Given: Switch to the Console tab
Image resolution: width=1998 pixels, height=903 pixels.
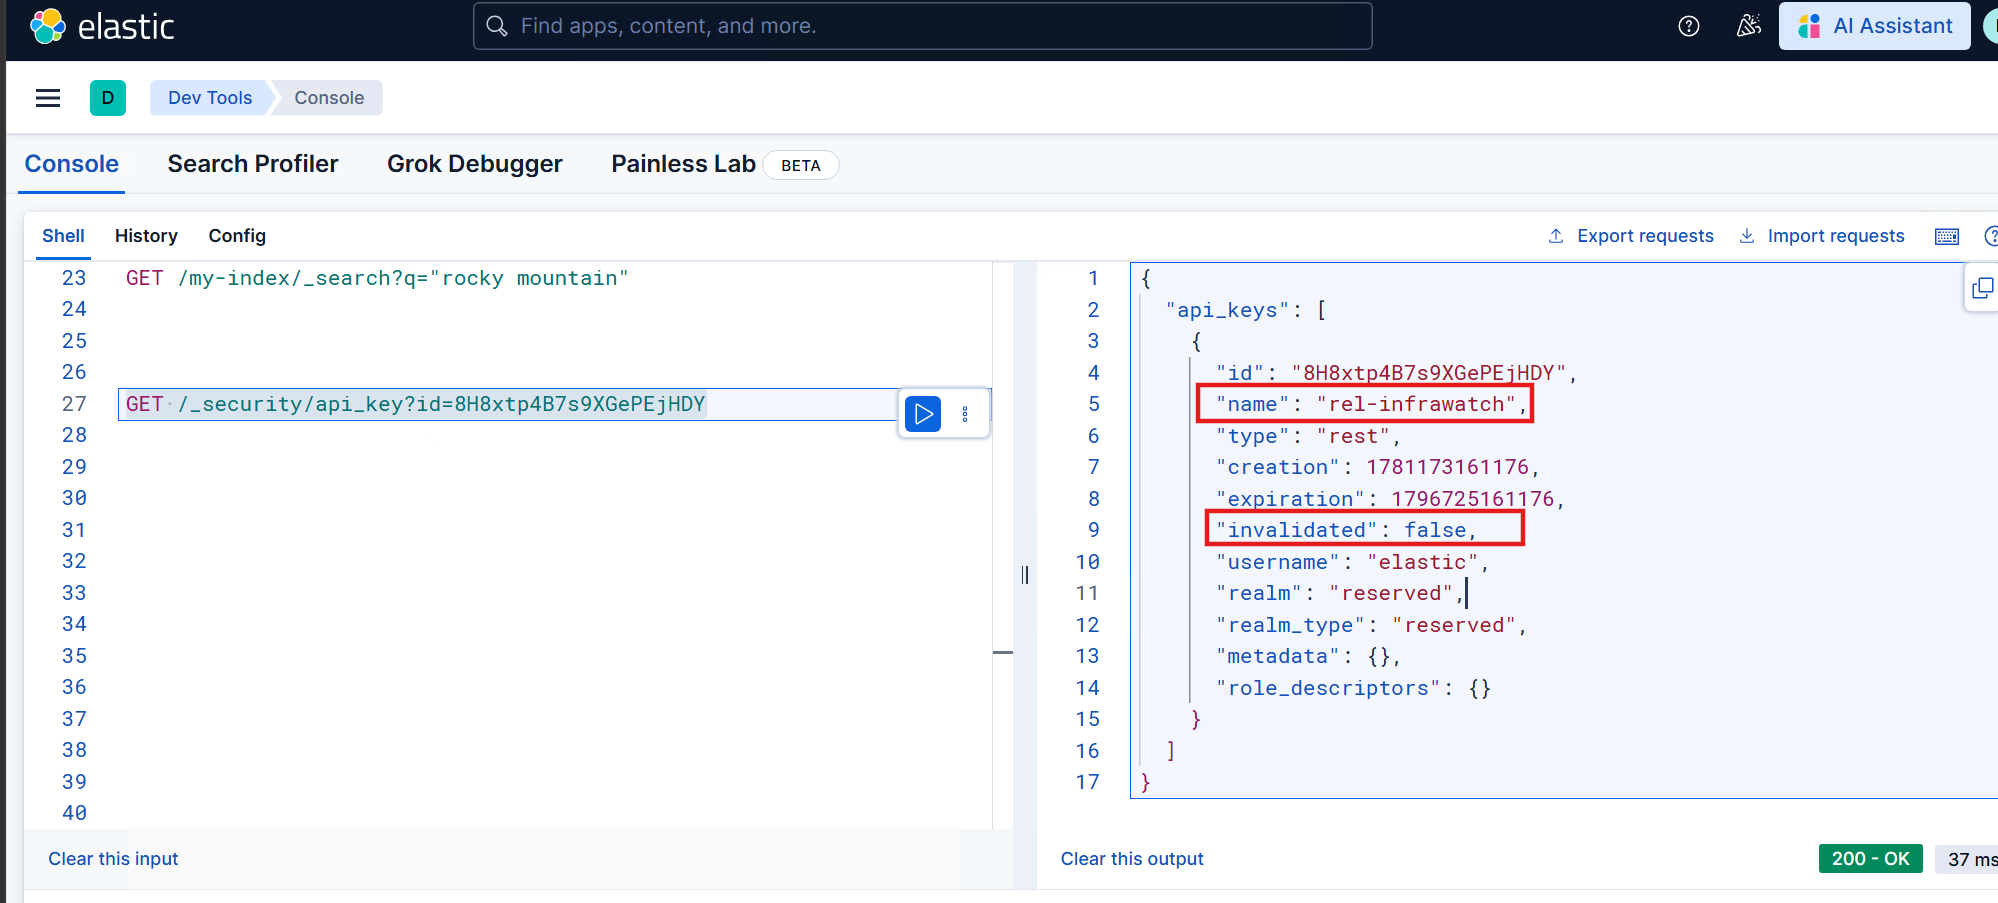Looking at the screenshot, I should tap(72, 164).
